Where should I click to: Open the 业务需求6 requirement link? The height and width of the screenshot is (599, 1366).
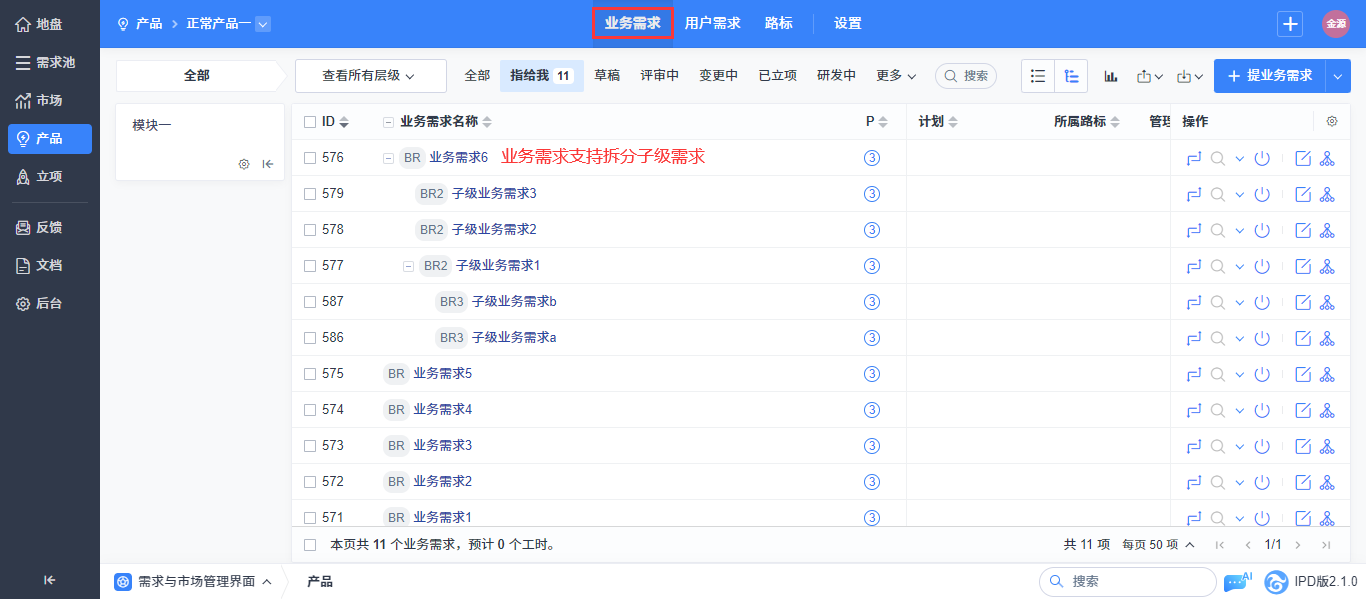click(459, 158)
